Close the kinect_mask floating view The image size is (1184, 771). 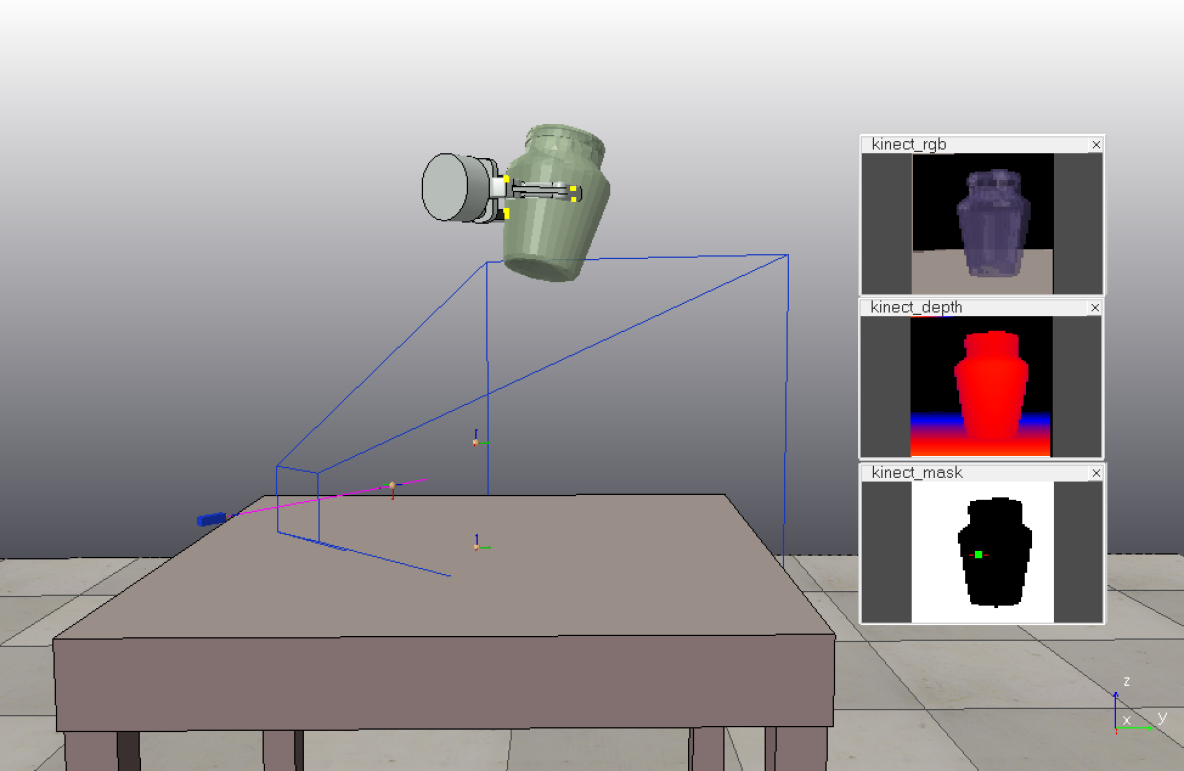click(1096, 473)
